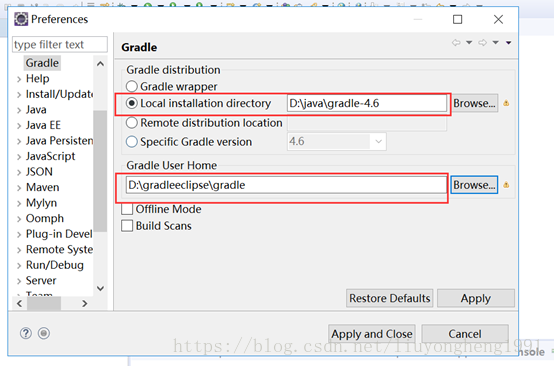Expand the Help tree node
554x366 pixels.
19,79
